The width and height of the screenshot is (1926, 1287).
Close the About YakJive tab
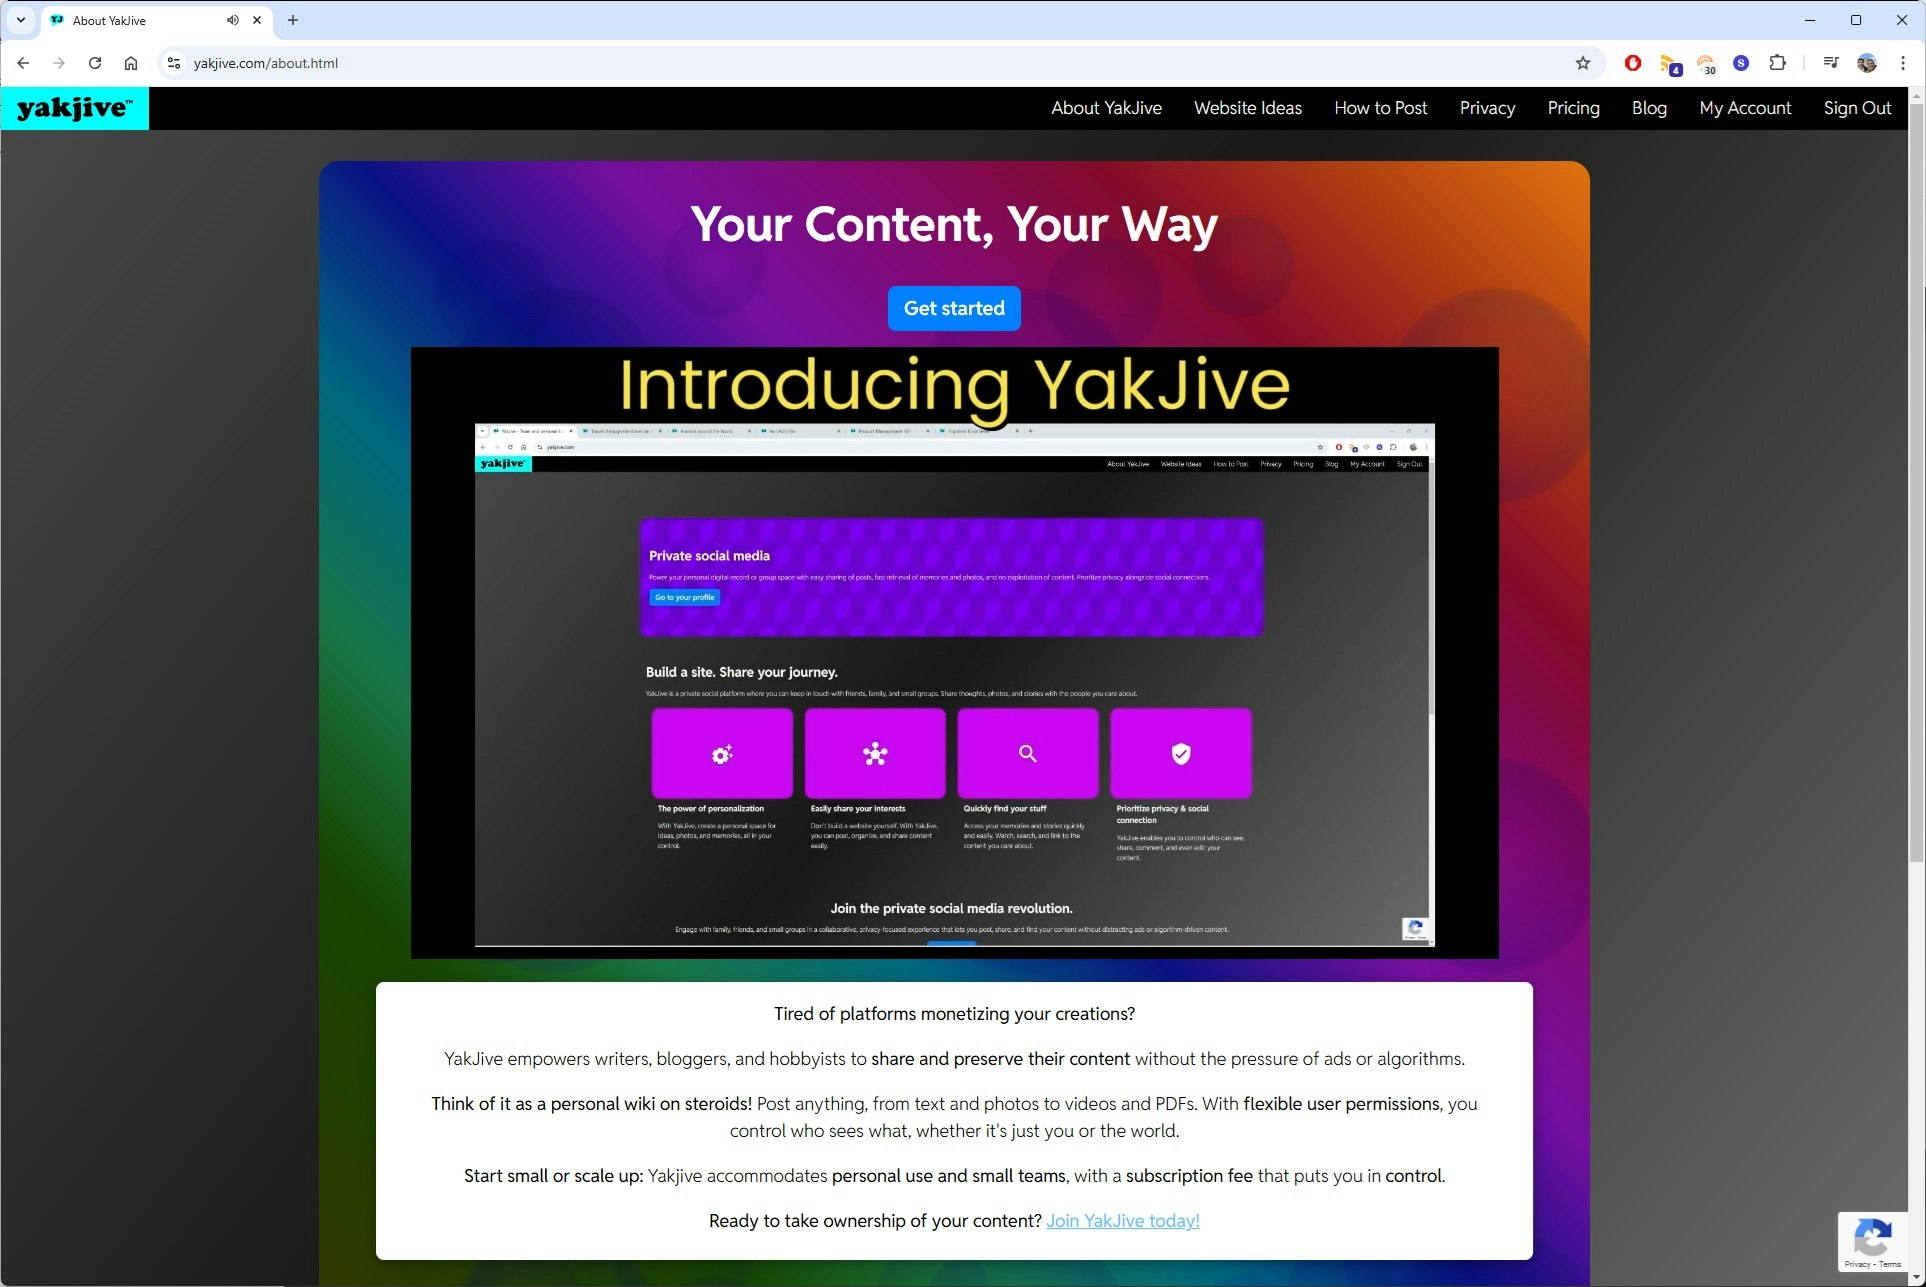pyautogui.click(x=257, y=20)
